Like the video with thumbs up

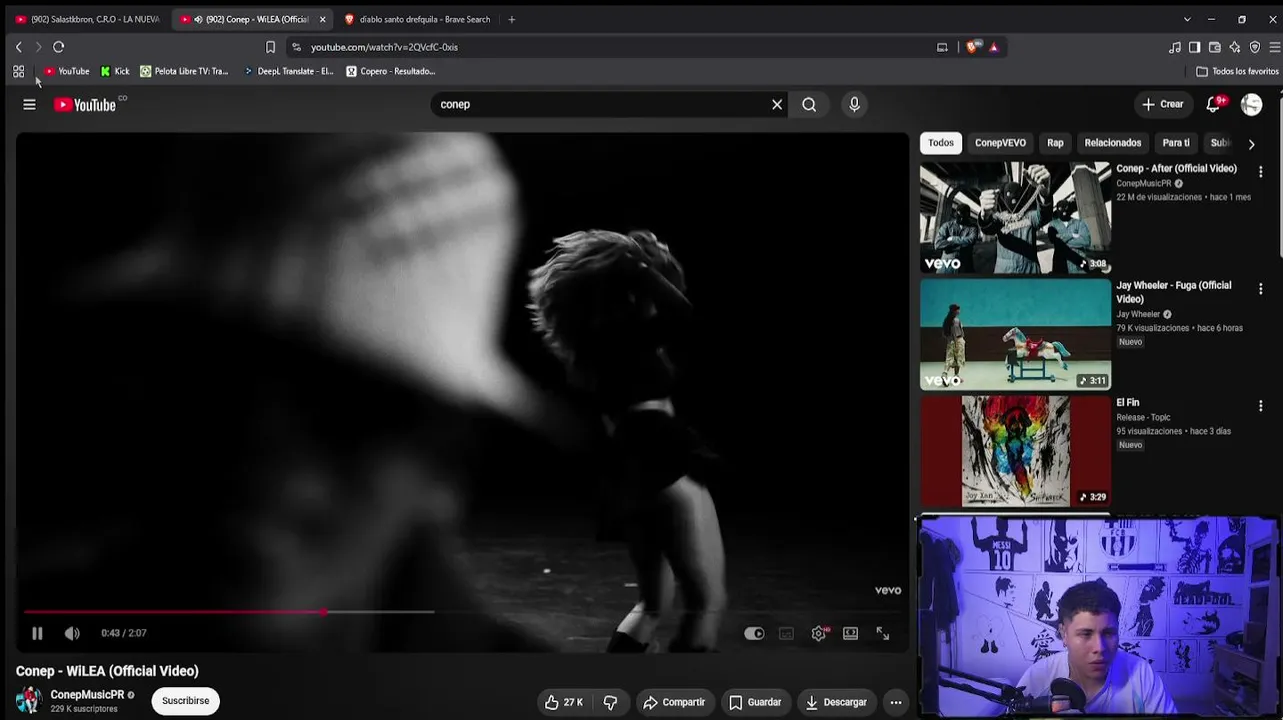click(x=563, y=702)
